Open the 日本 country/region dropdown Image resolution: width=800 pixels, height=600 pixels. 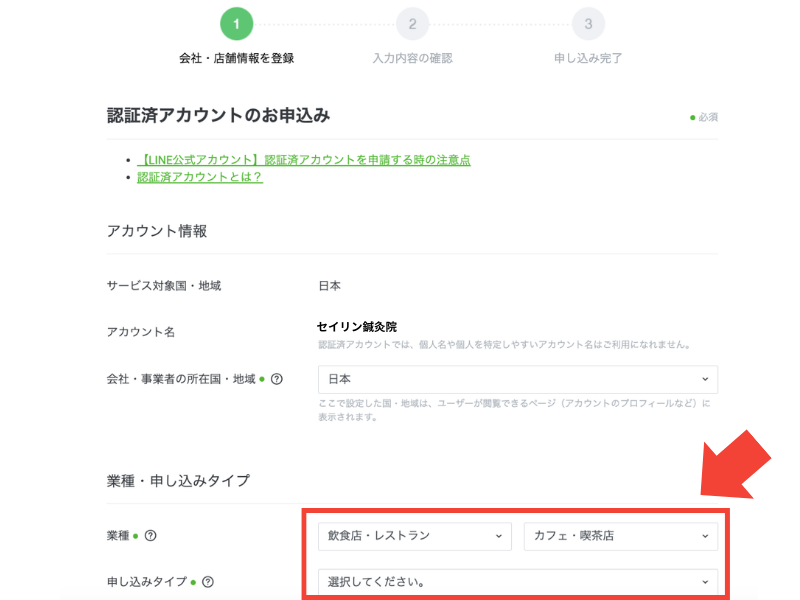tap(517, 379)
